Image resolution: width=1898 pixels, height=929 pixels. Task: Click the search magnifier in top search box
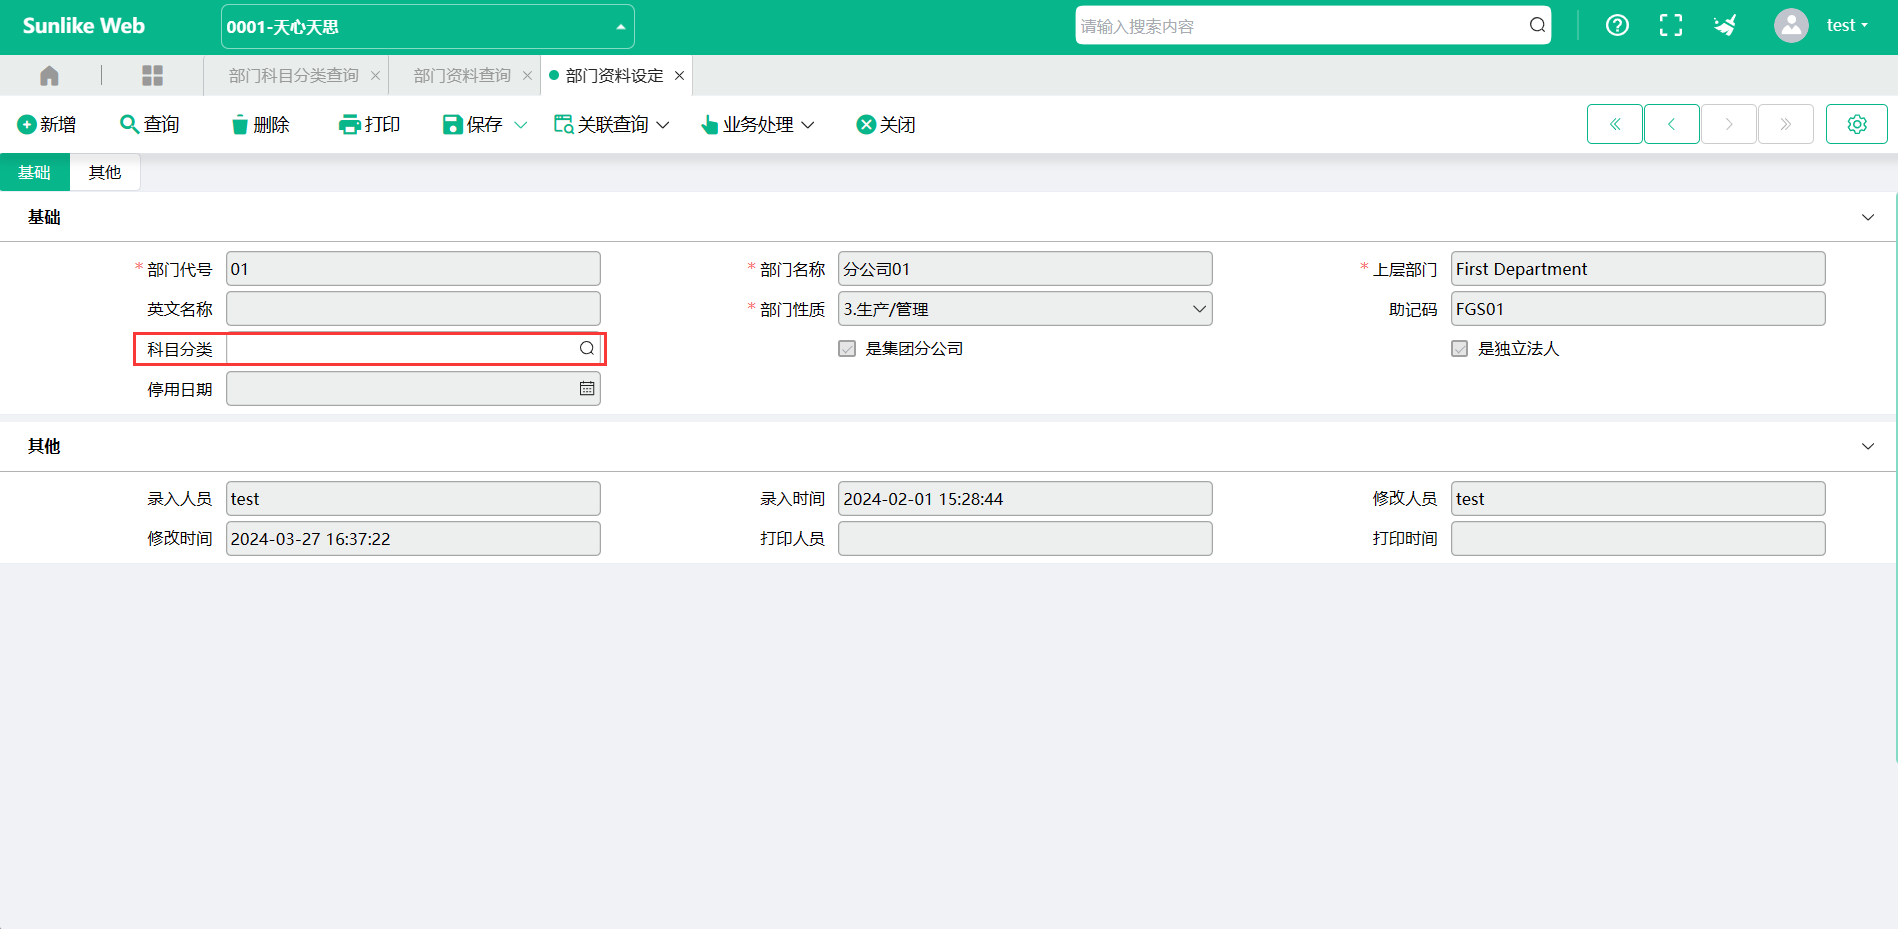[1537, 25]
